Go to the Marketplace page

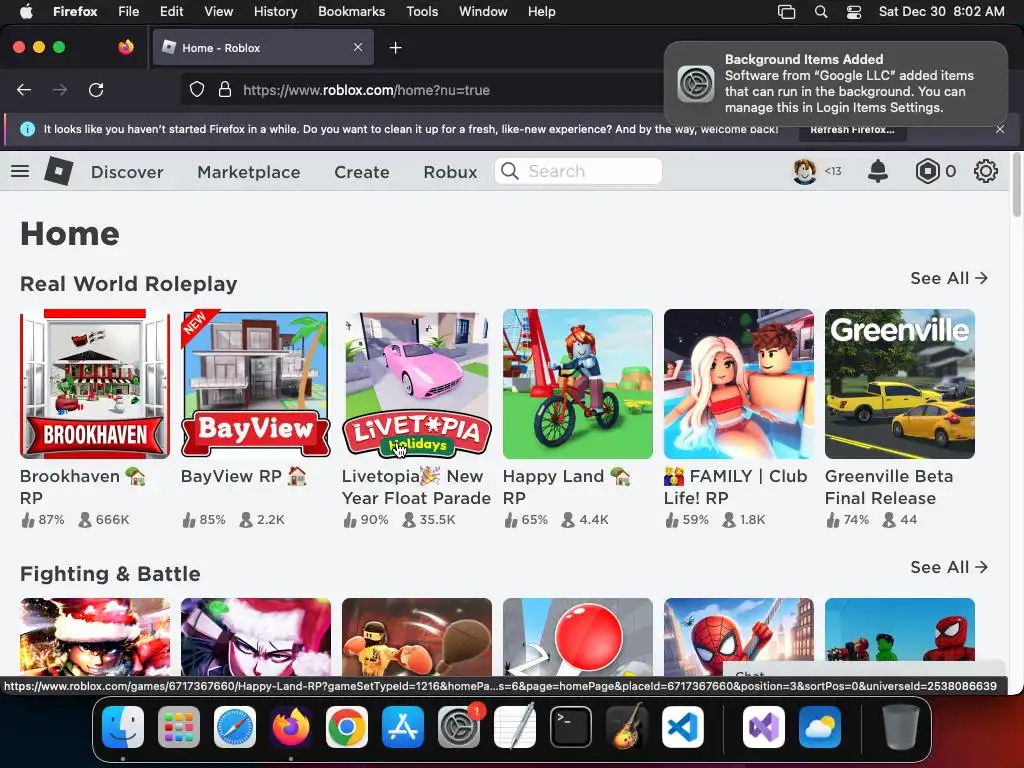tap(249, 172)
